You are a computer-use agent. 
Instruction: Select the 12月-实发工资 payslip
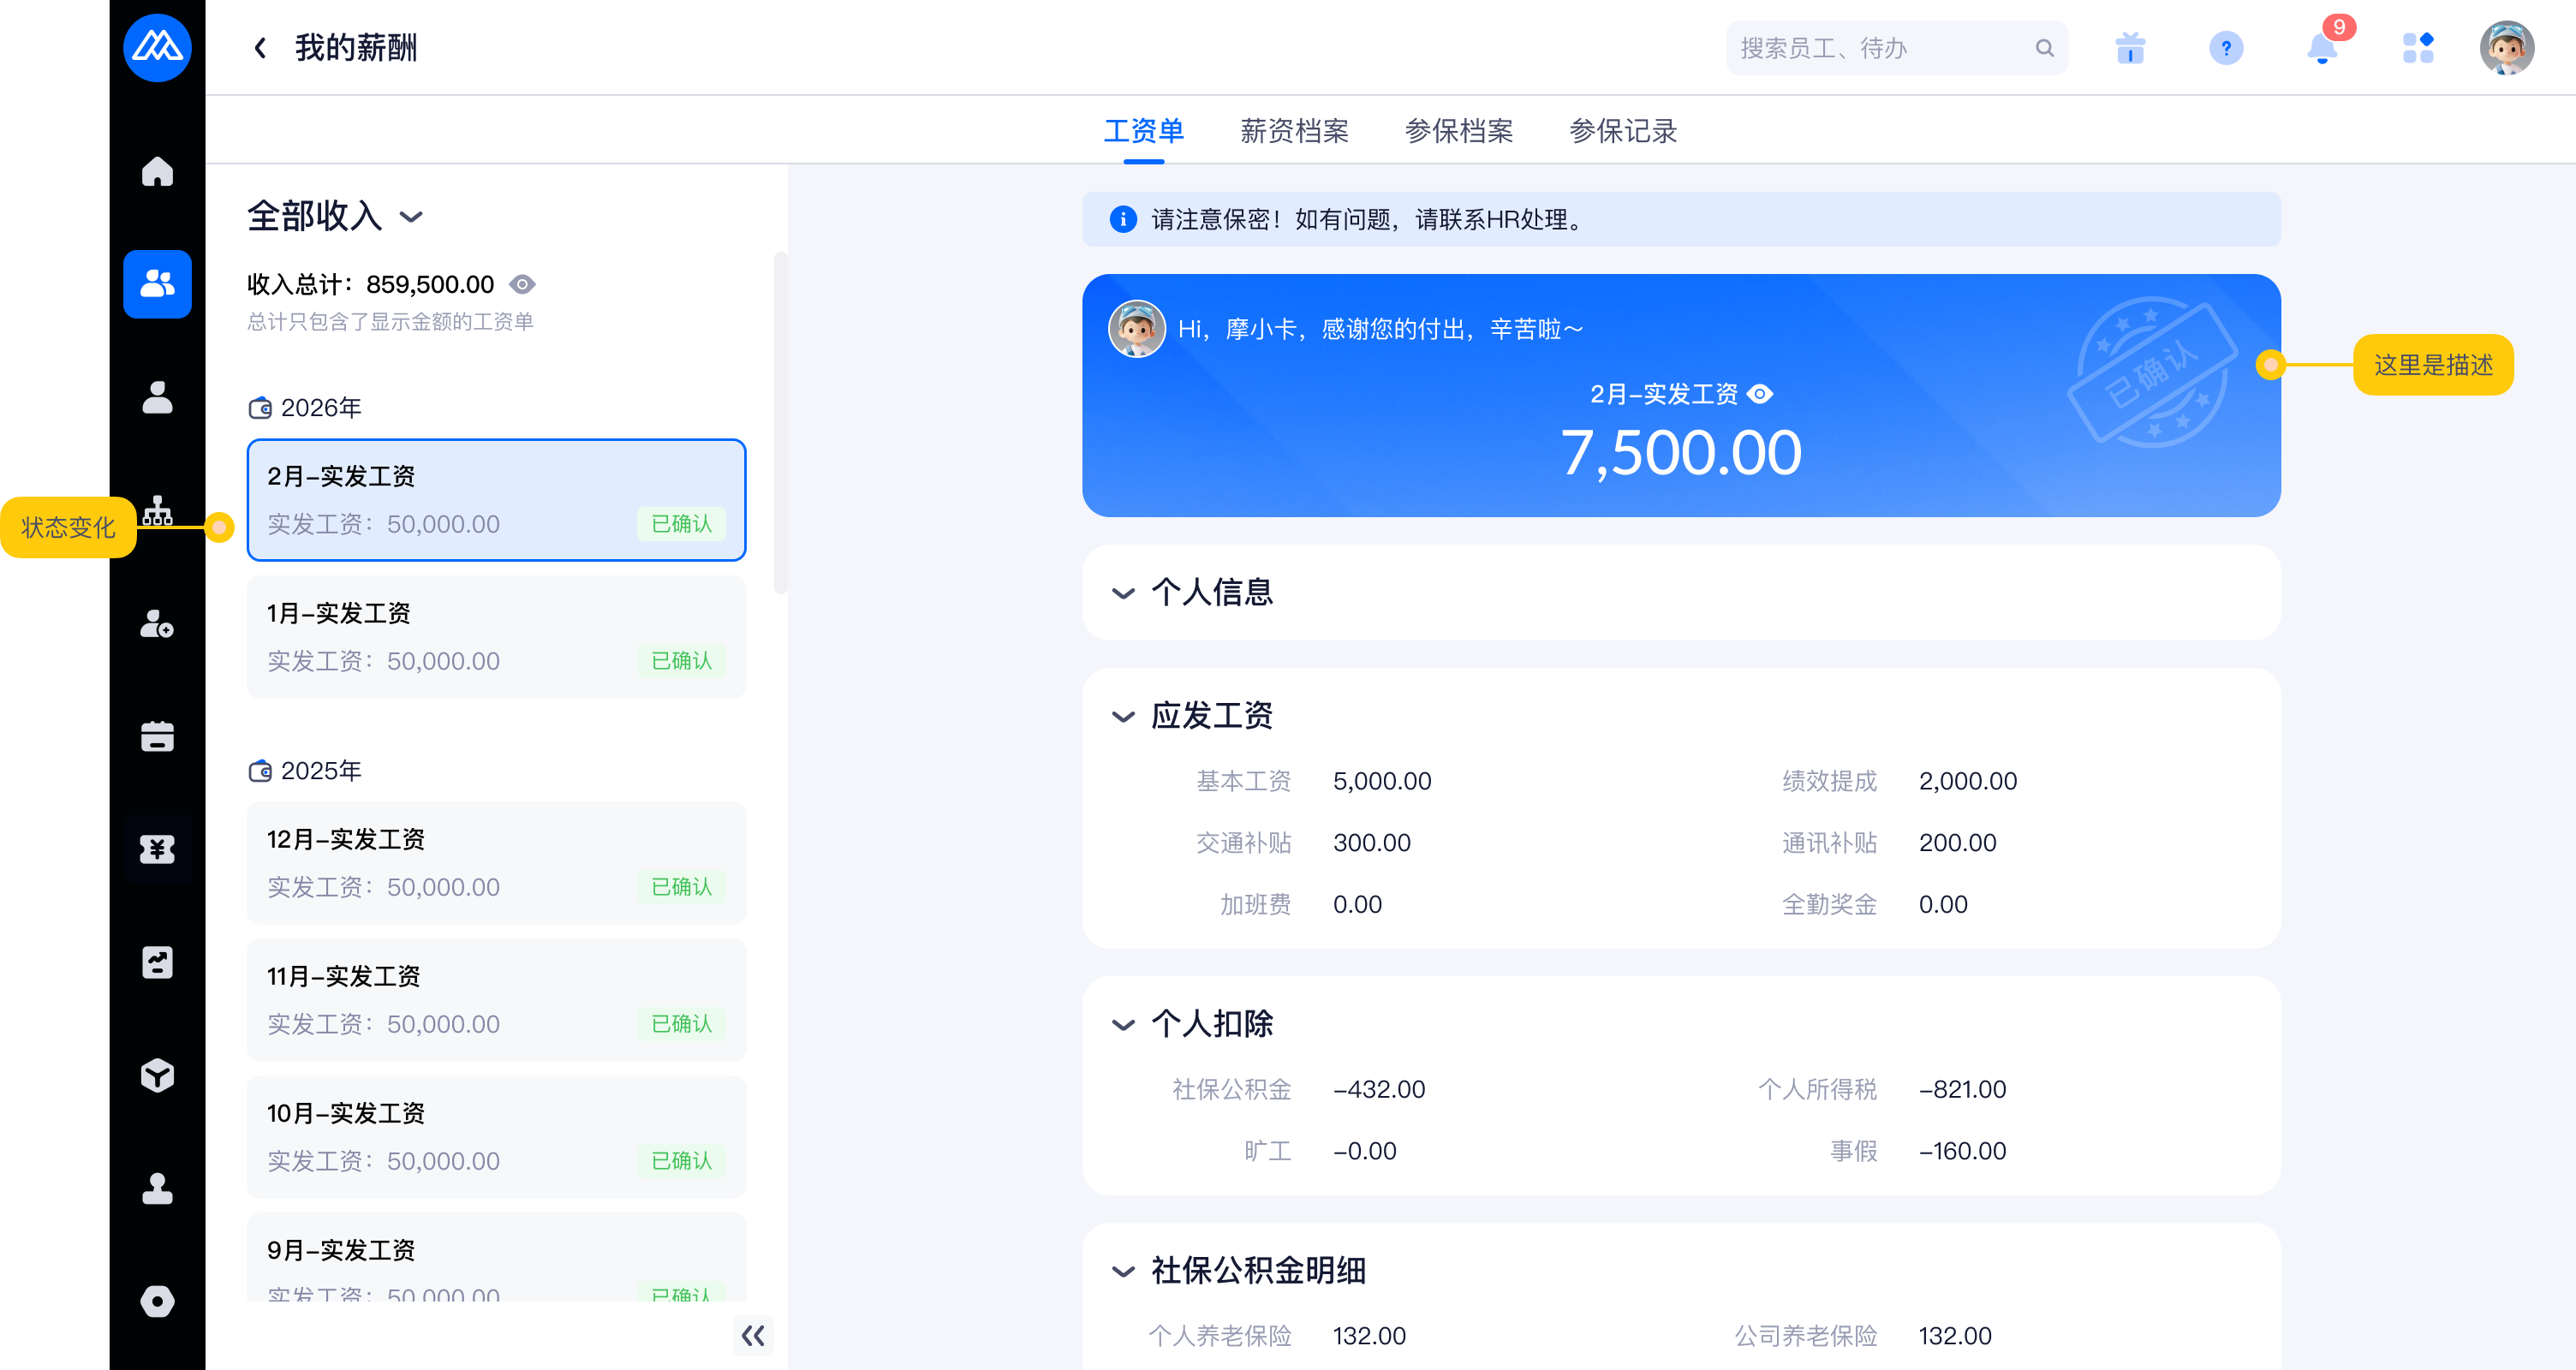pyautogui.click(x=496, y=862)
